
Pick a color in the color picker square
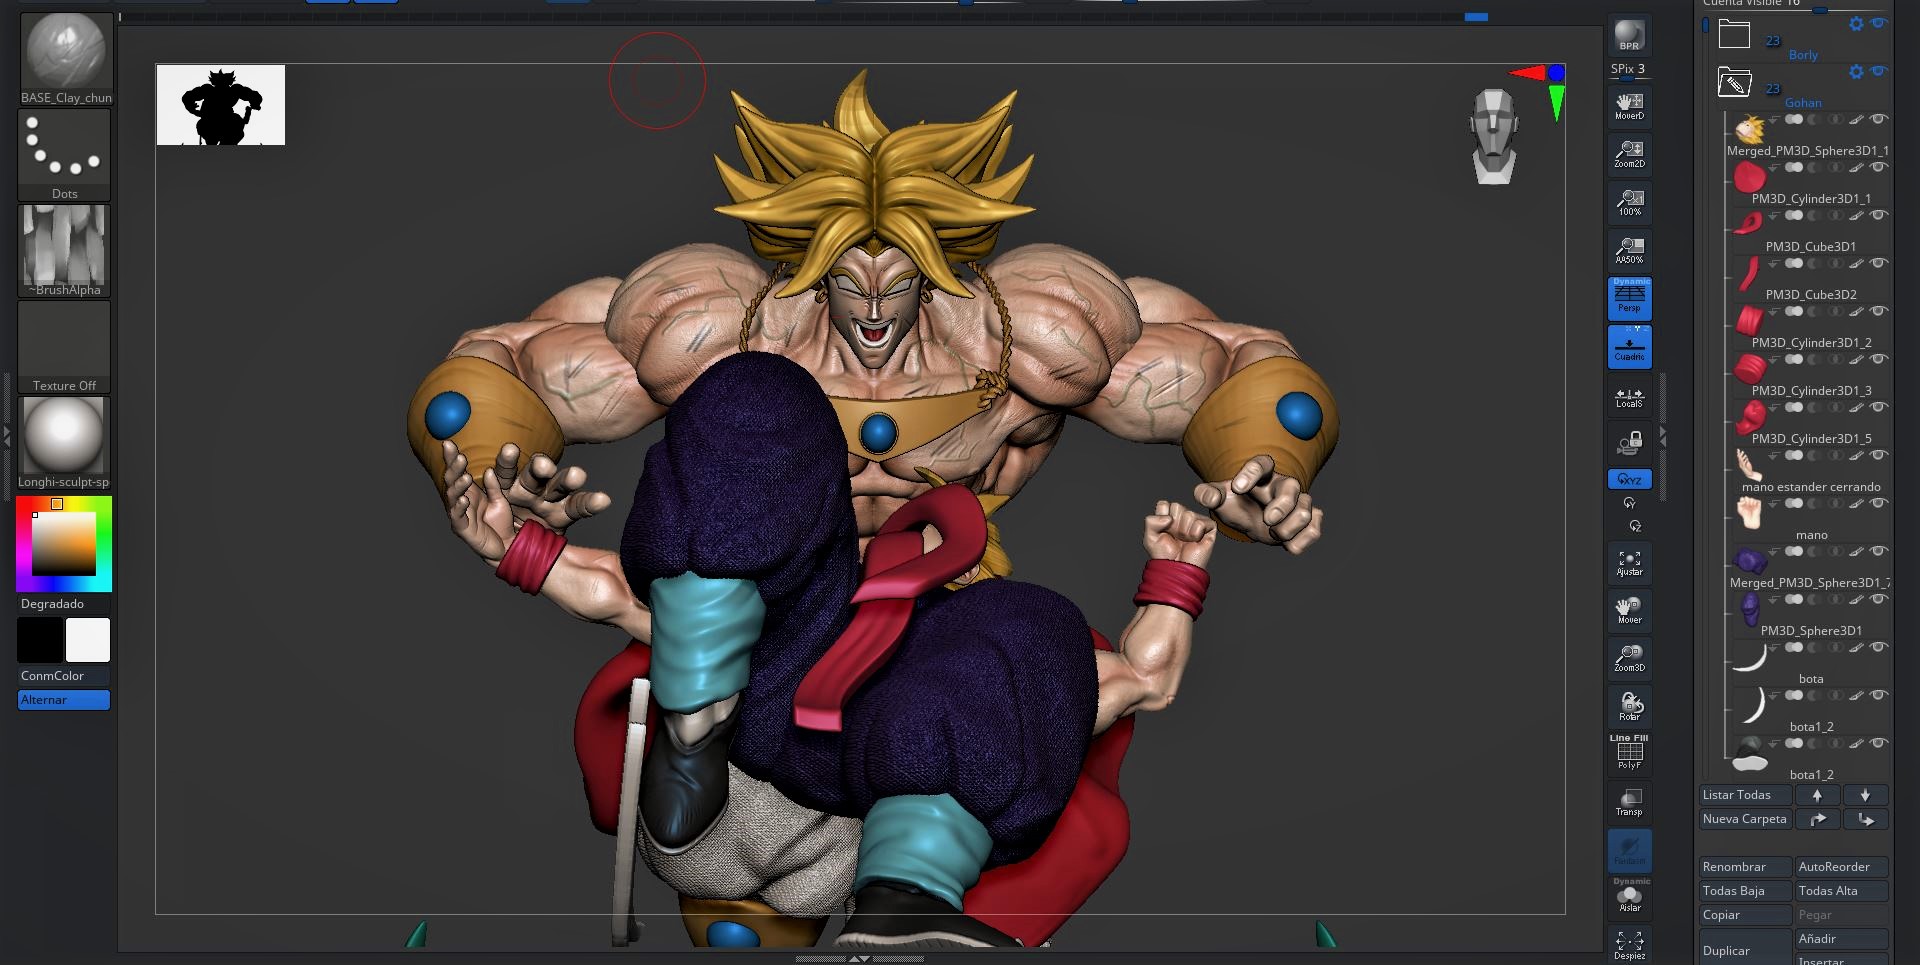pos(64,544)
